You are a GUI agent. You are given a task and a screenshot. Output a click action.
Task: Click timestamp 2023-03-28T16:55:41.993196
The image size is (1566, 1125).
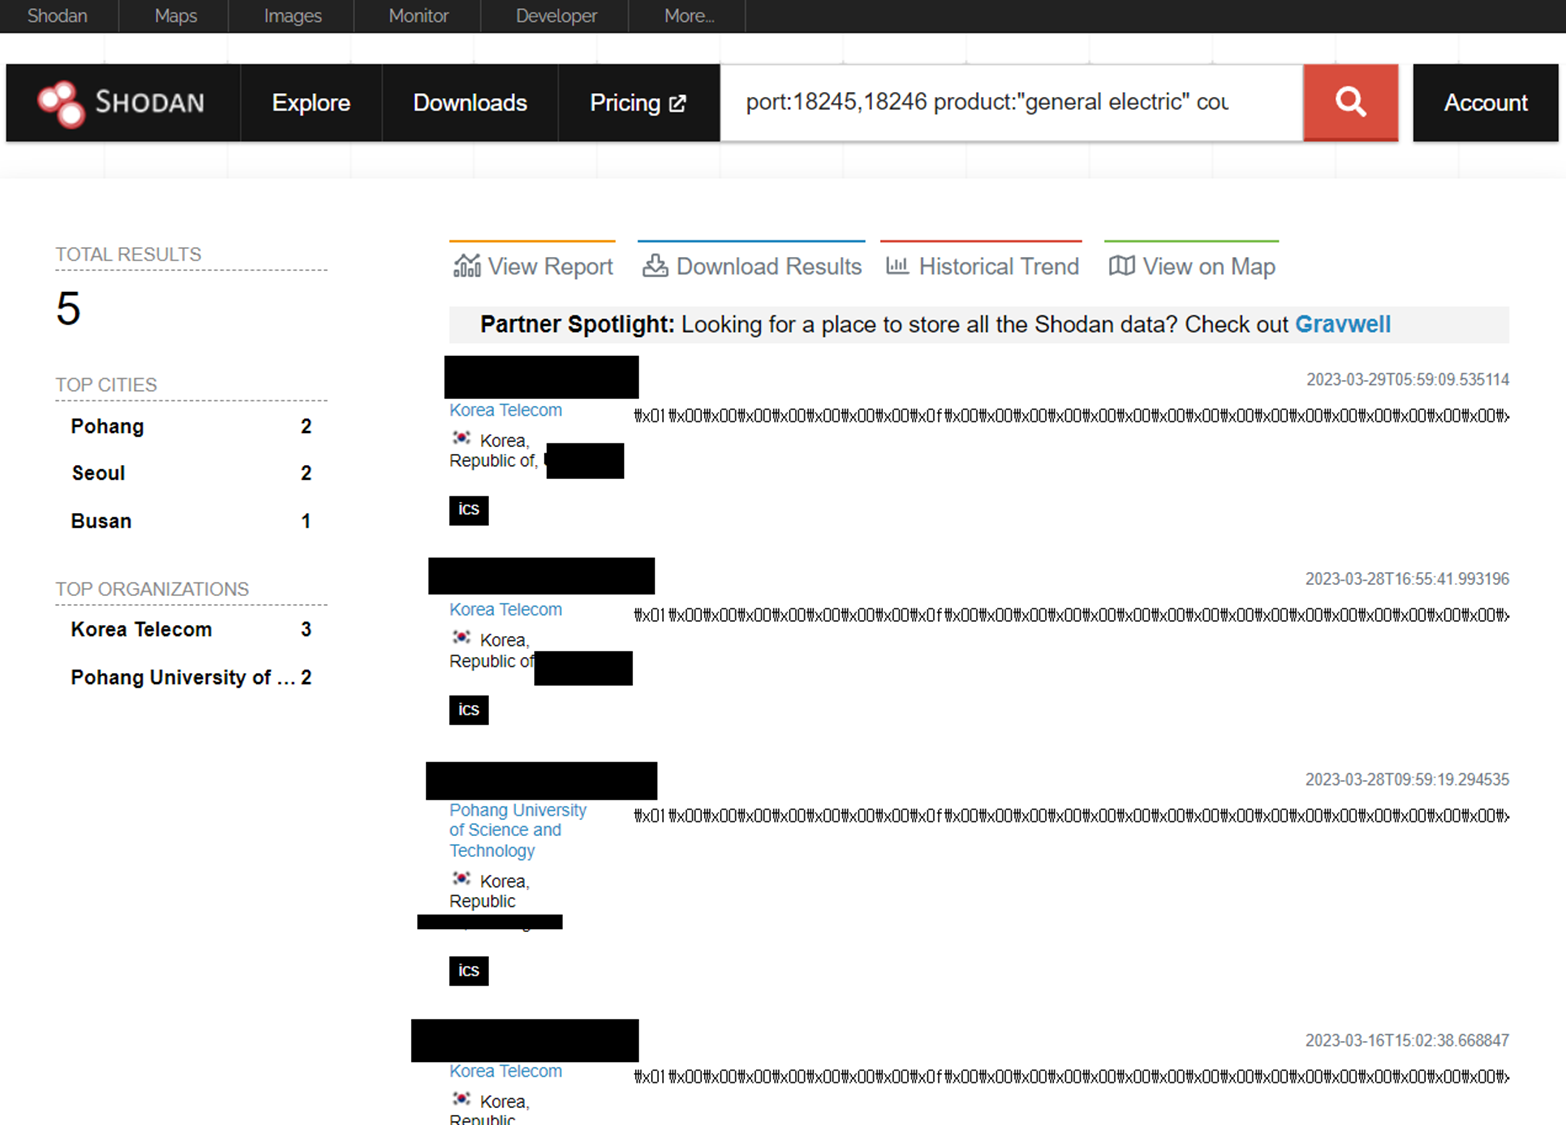pyautogui.click(x=1407, y=579)
